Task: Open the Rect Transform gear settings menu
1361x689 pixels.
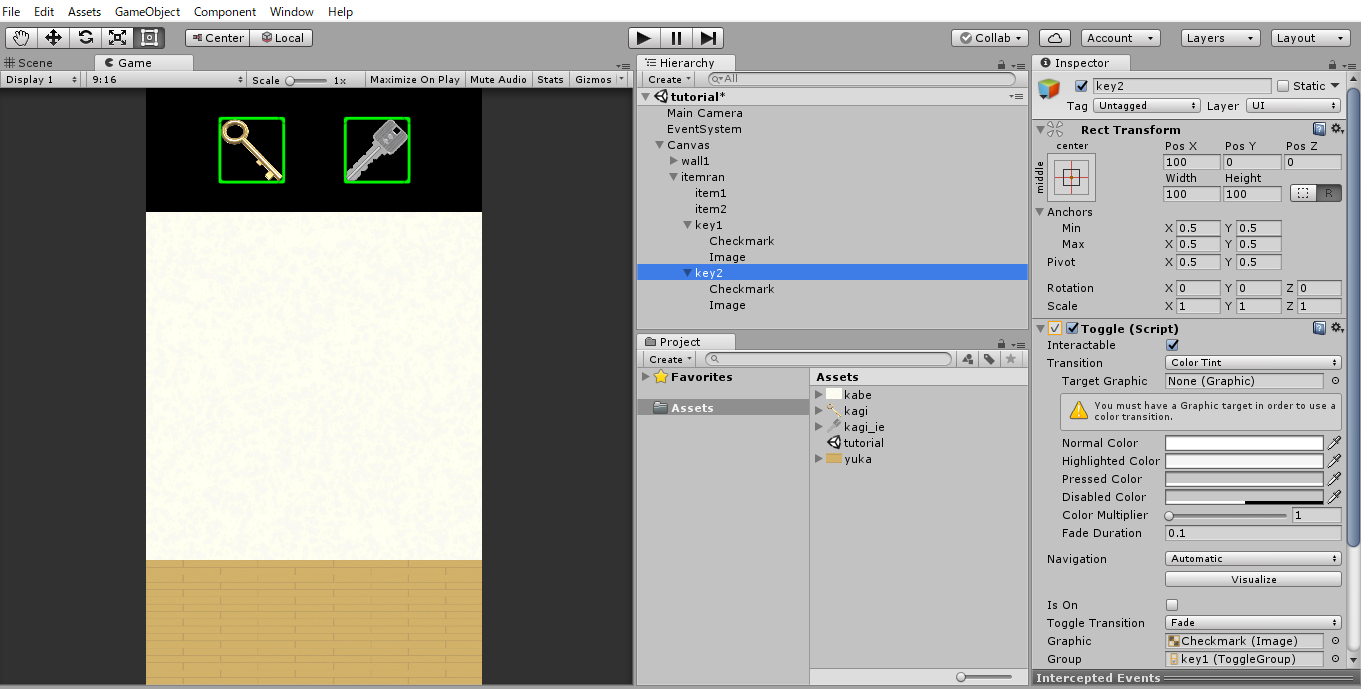Action: click(1337, 129)
